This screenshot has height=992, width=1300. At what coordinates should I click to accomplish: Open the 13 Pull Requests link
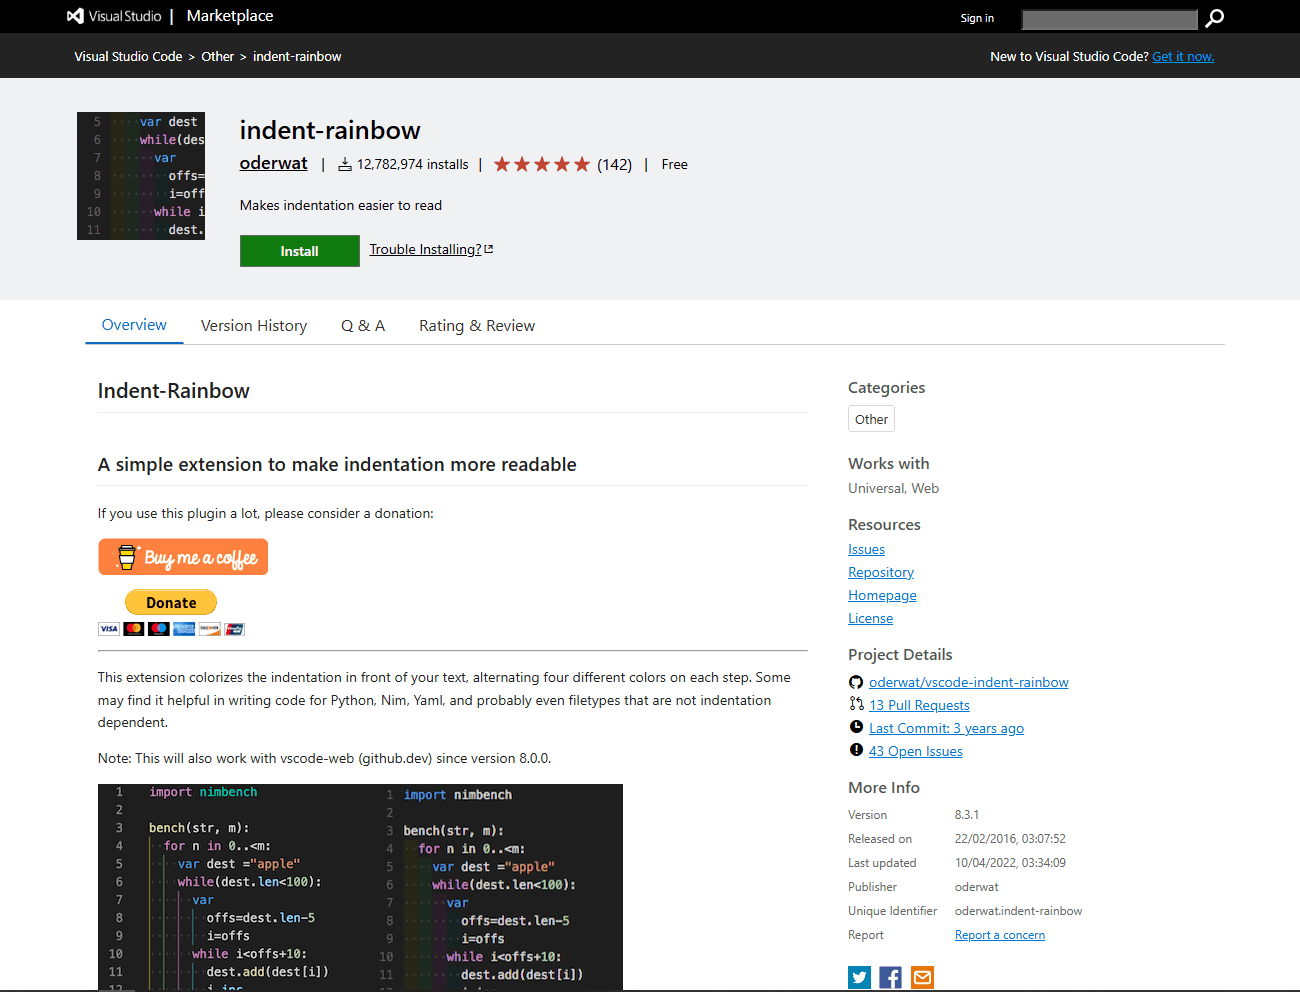tap(919, 705)
